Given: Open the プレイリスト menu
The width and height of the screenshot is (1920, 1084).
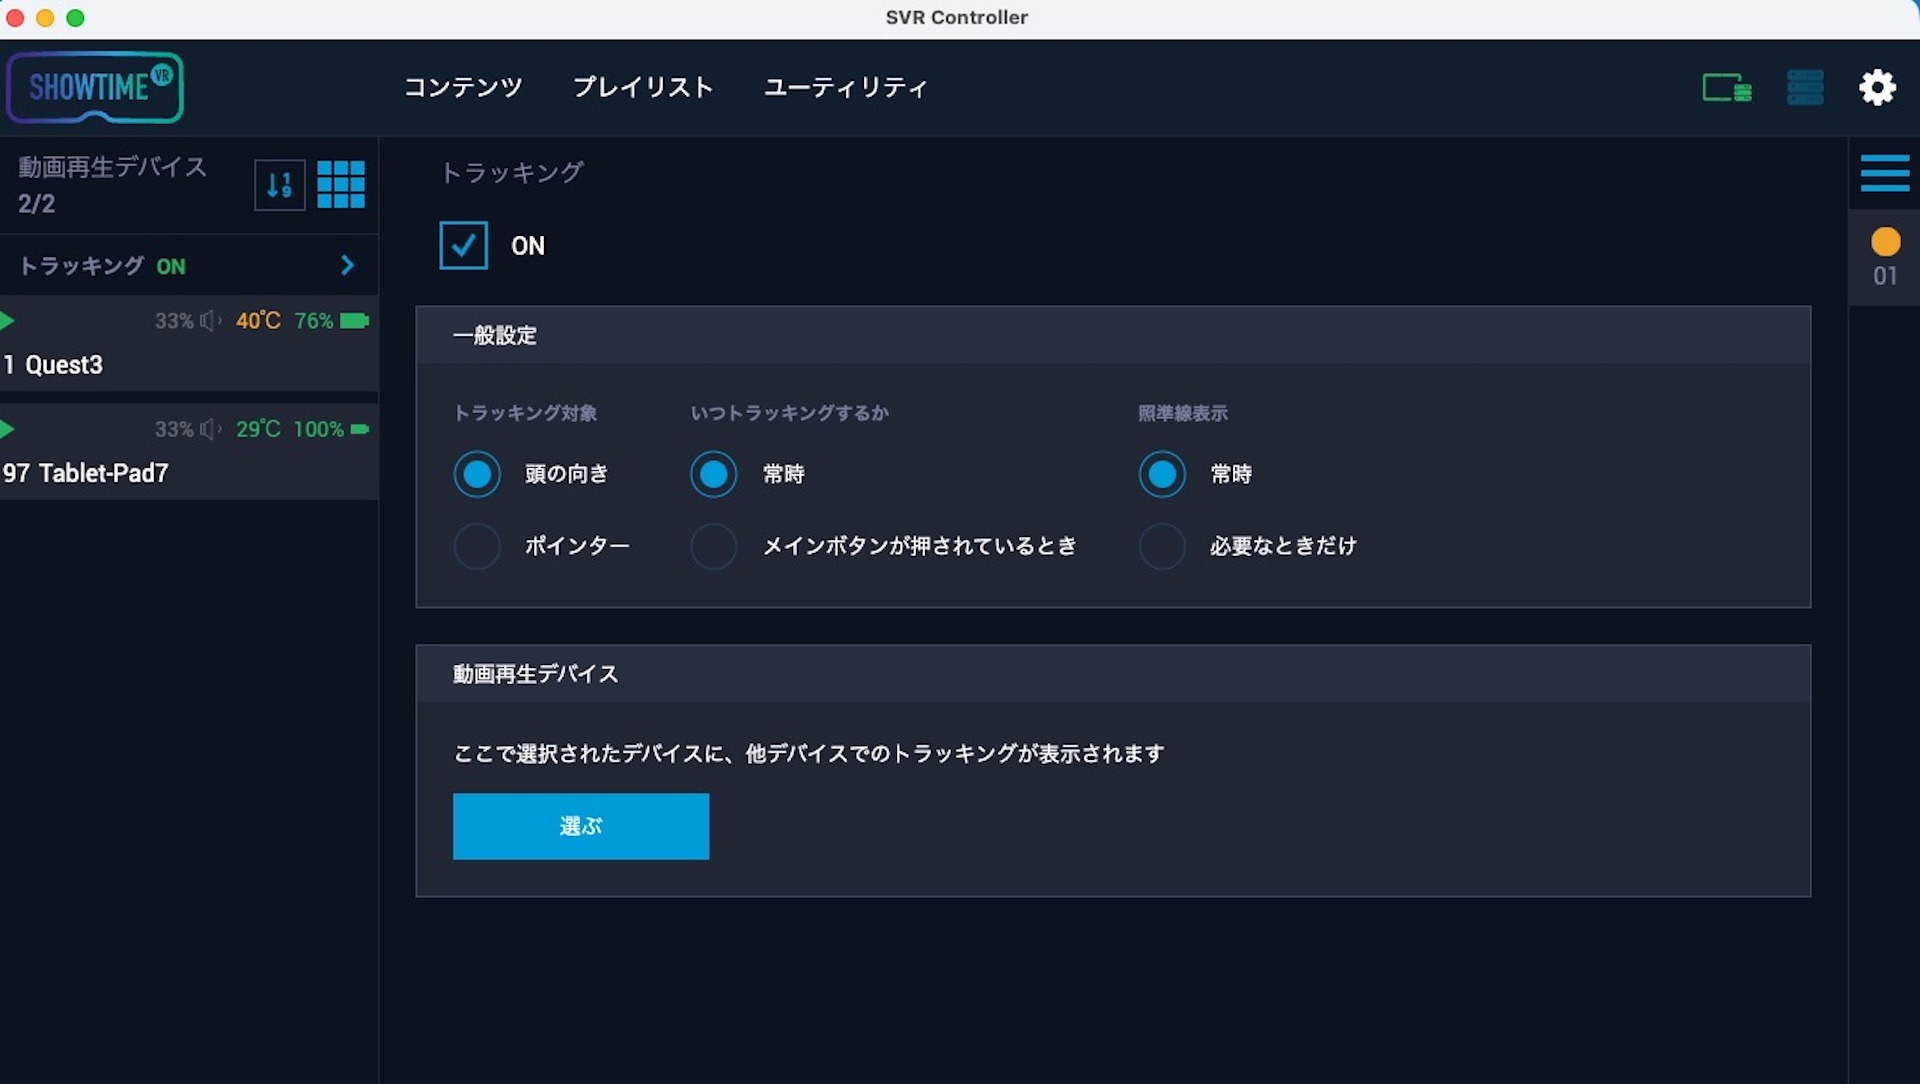Looking at the screenshot, I should pyautogui.click(x=643, y=88).
